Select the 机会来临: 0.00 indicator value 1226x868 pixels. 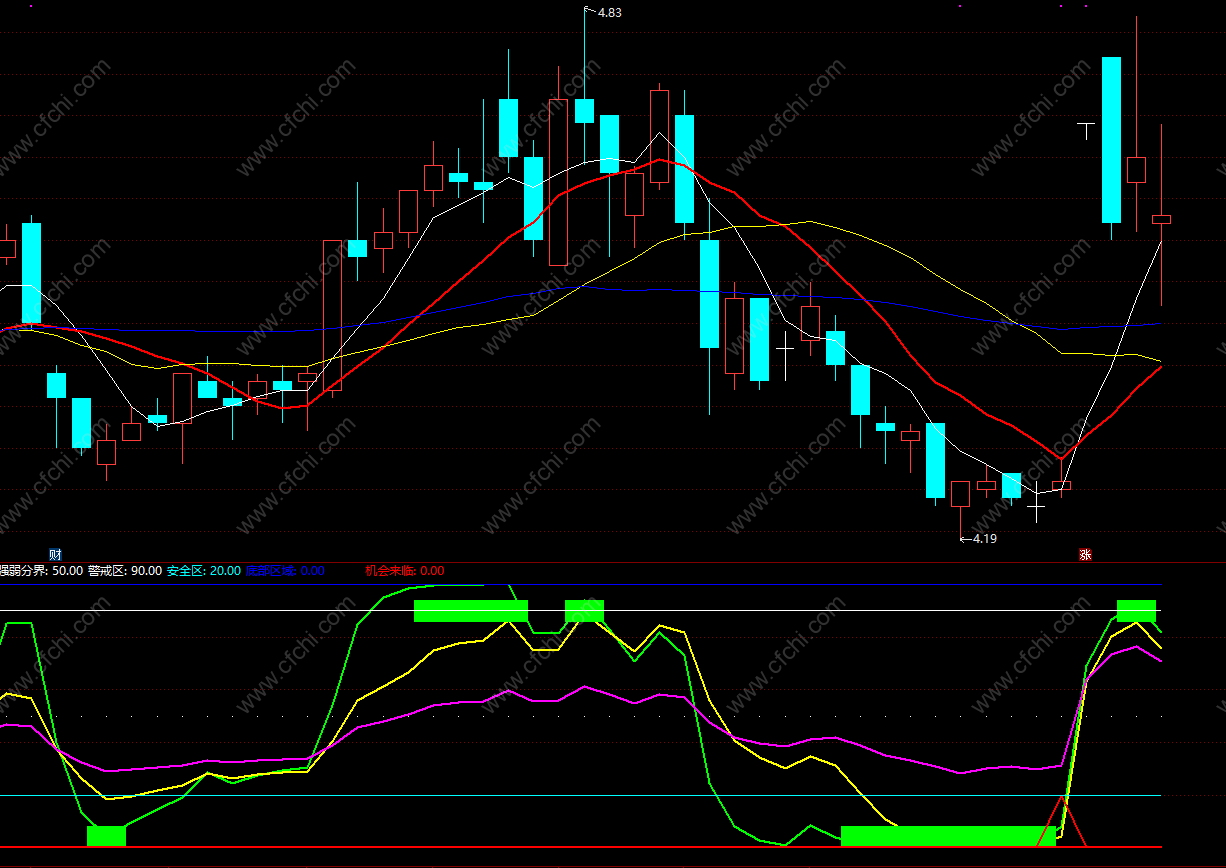coord(404,570)
